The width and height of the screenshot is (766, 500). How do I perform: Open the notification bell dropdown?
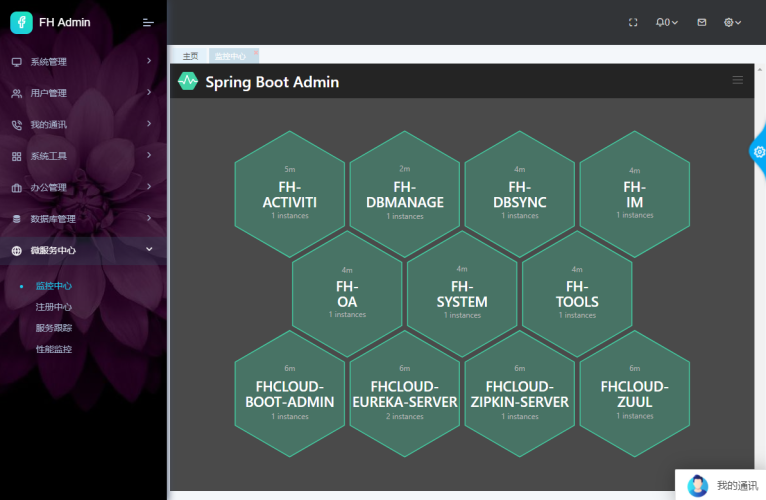[666, 22]
